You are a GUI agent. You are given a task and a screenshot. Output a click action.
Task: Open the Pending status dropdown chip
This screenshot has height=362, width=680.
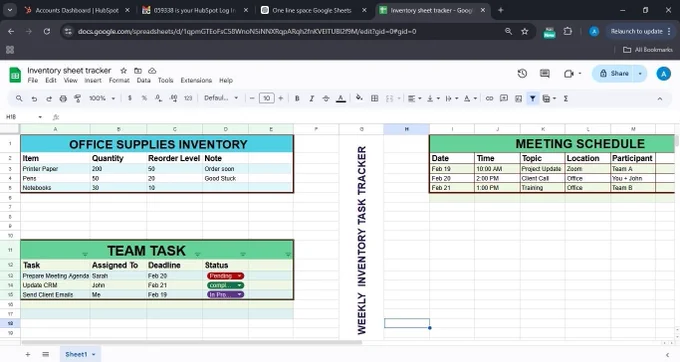pyautogui.click(x=226, y=276)
